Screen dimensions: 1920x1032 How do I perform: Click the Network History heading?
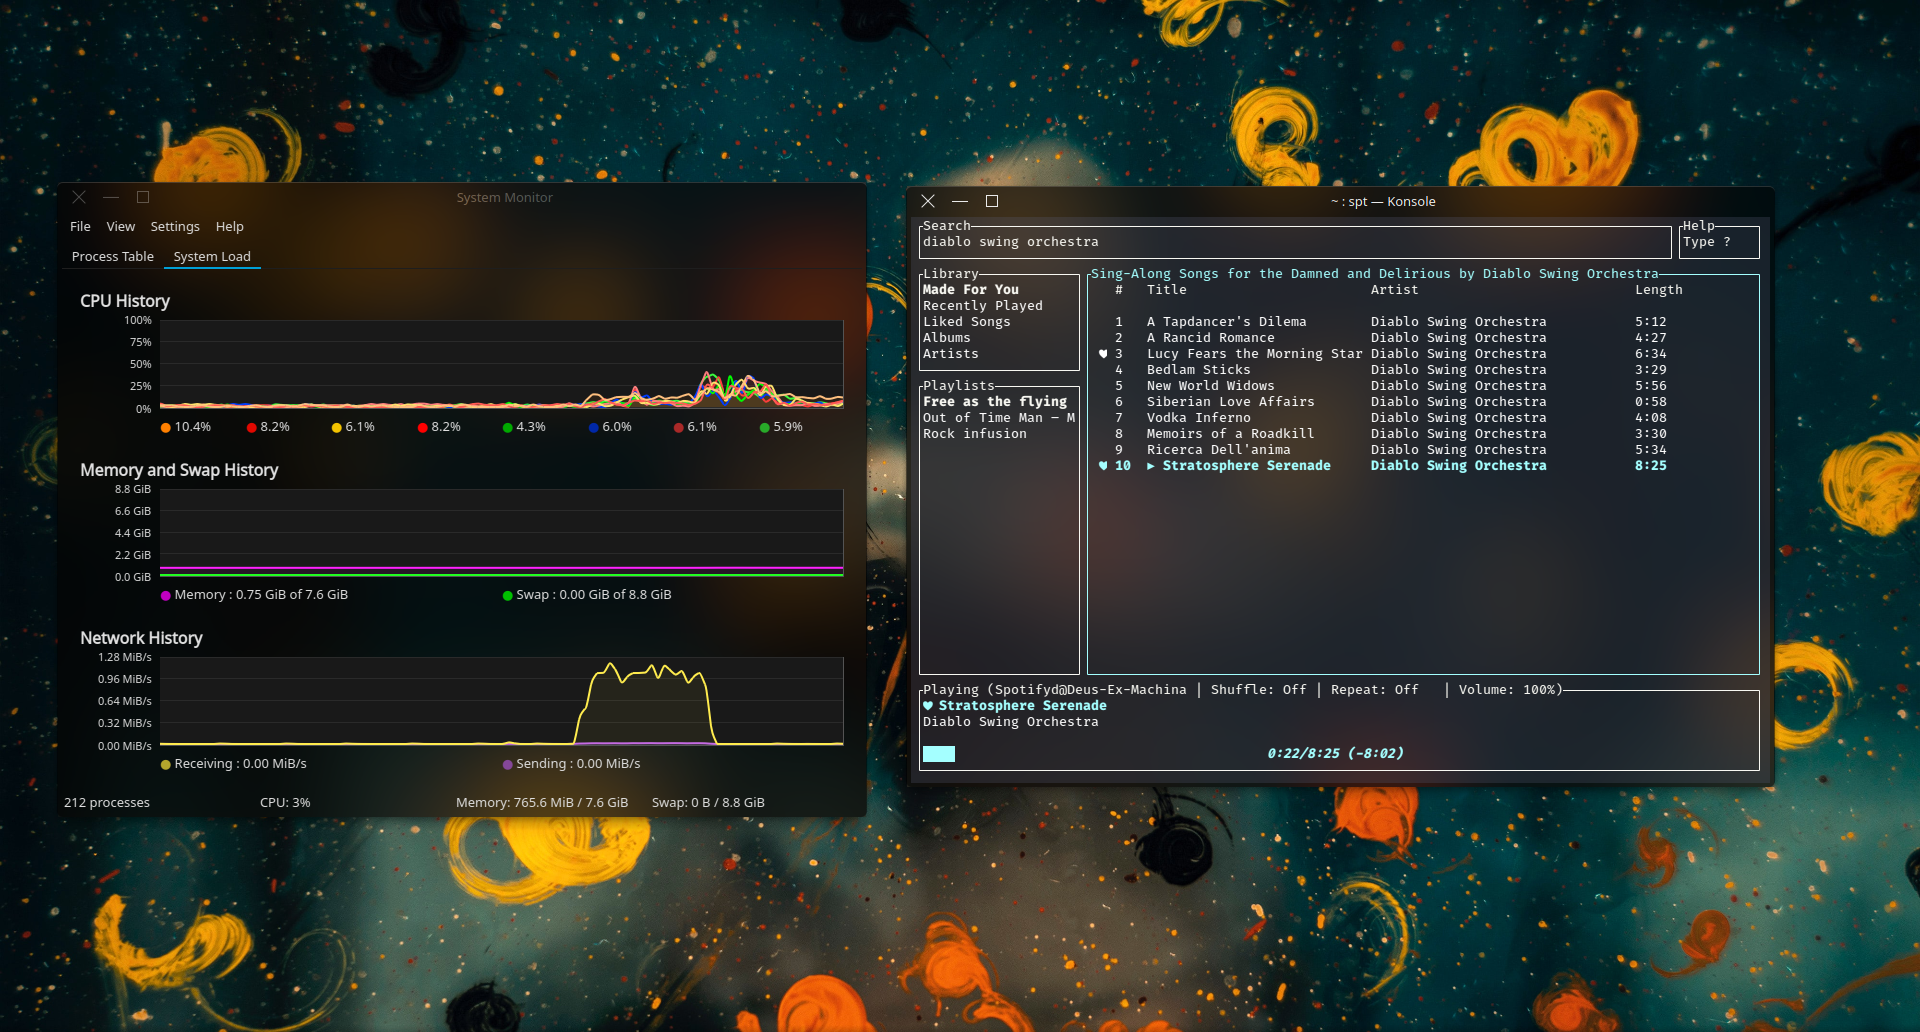click(x=141, y=638)
